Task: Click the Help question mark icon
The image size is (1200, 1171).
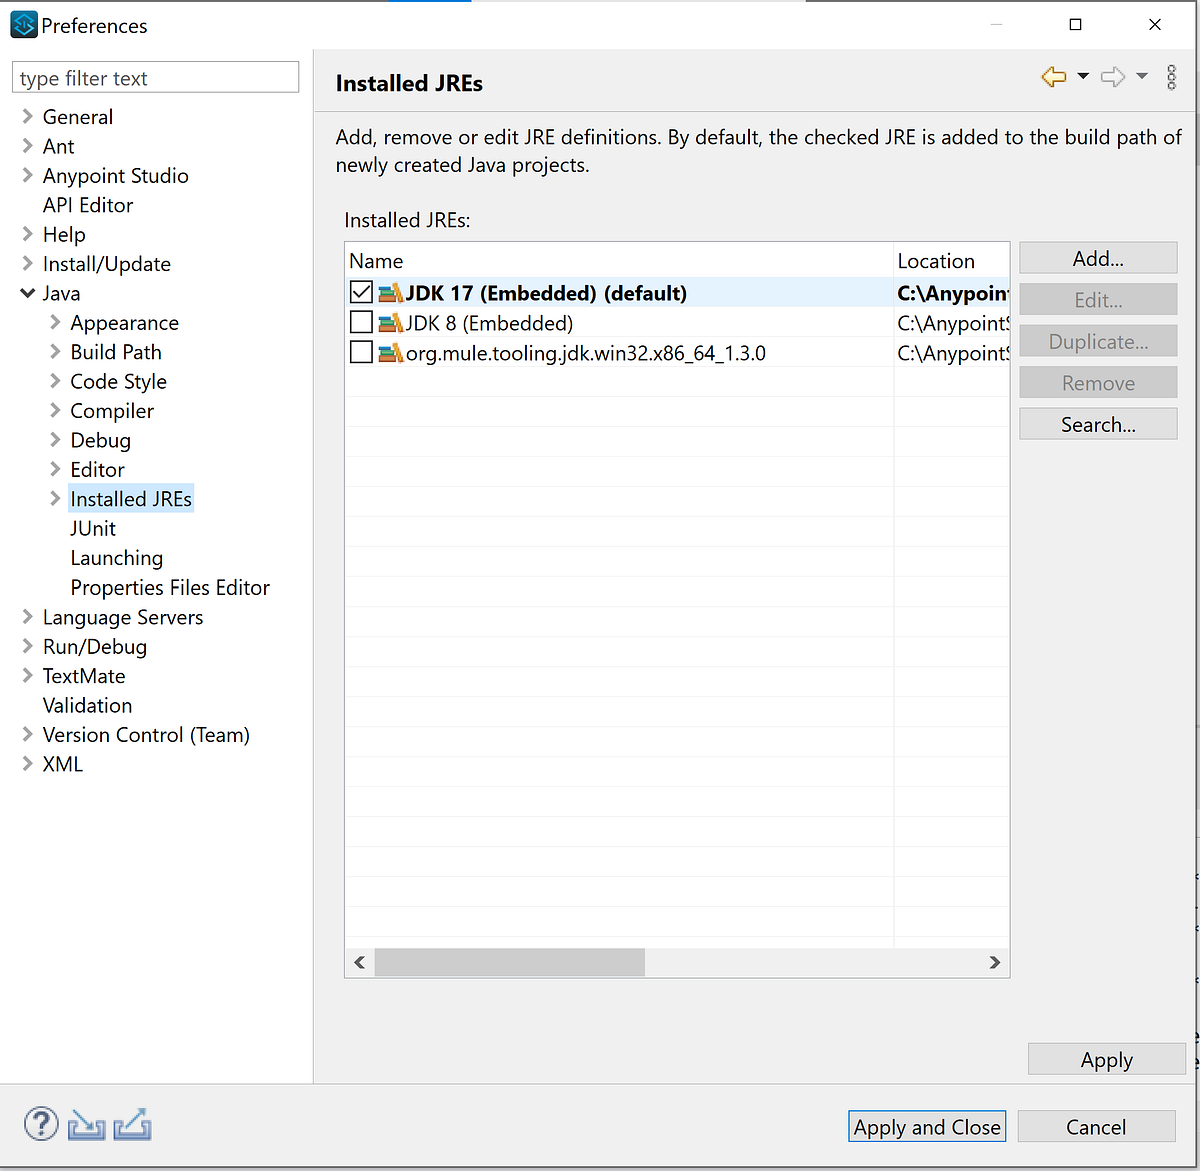Action: (x=40, y=1124)
